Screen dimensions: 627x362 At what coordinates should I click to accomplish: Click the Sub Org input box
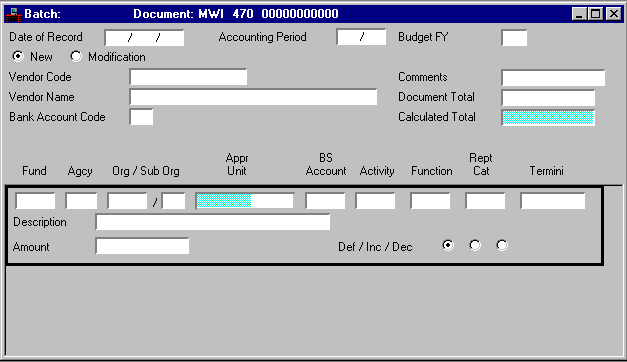point(174,201)
